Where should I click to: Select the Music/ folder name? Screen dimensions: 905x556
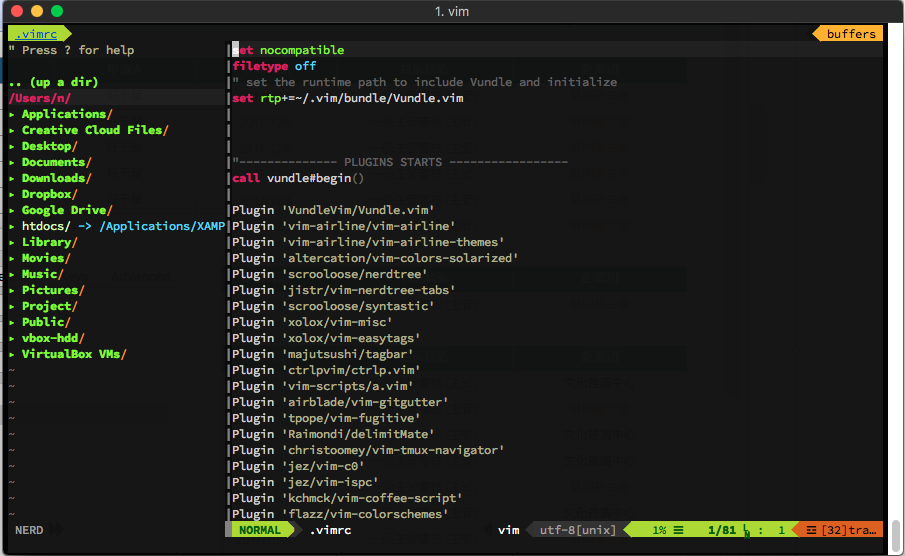[43, 274]
